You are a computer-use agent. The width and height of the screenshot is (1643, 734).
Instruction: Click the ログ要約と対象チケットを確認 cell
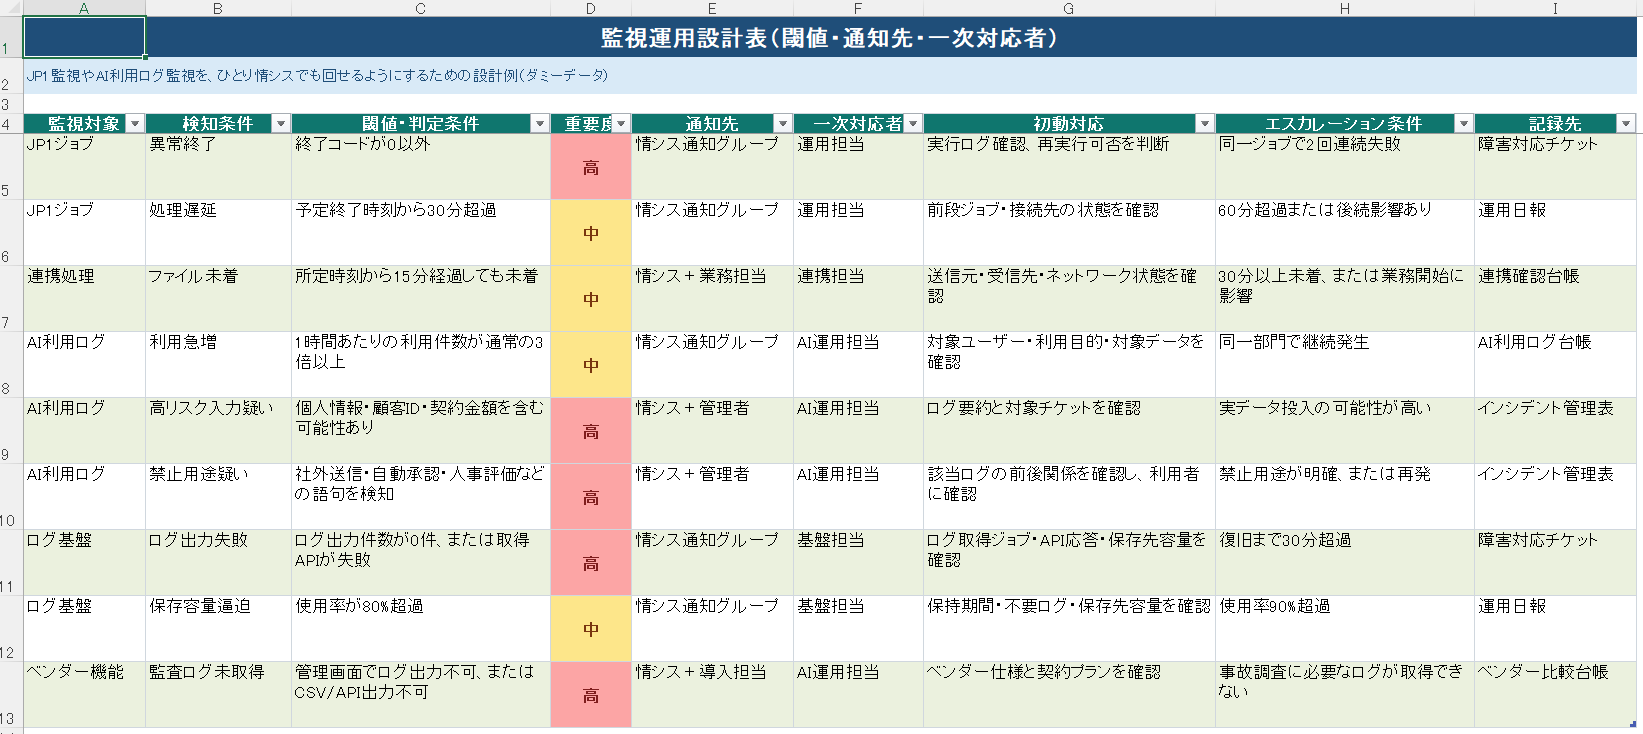1069,431
